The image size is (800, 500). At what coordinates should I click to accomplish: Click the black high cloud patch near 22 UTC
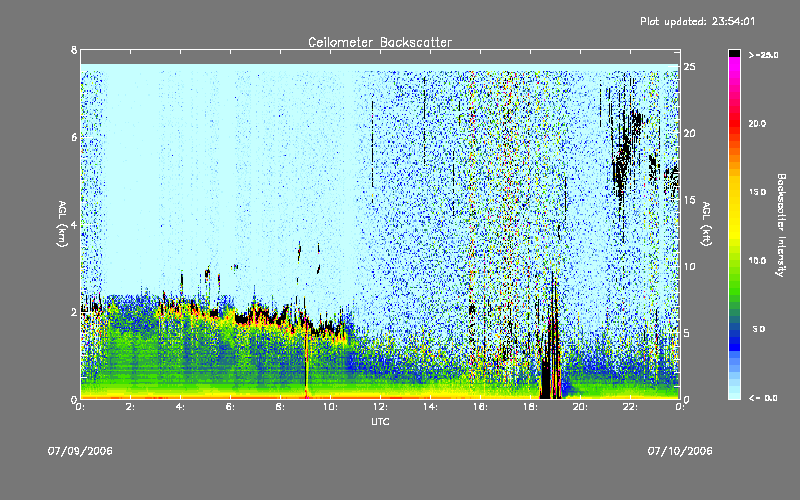point(623,153)
